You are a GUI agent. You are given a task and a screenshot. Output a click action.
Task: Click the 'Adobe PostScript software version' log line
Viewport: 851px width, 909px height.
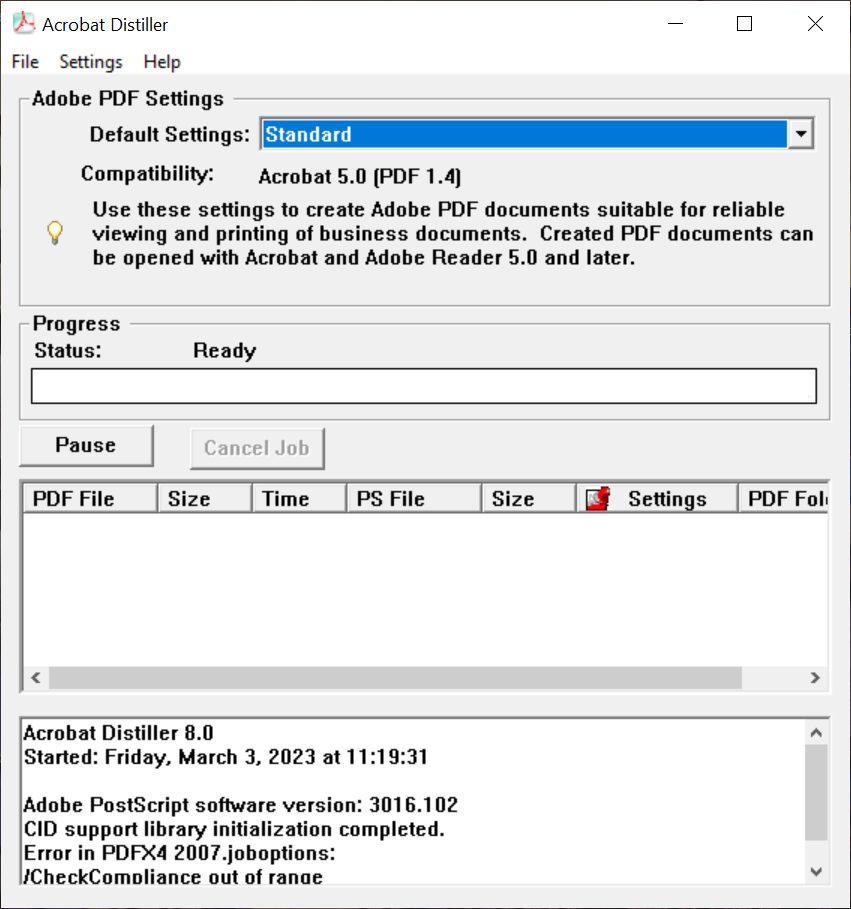(241, 805)
